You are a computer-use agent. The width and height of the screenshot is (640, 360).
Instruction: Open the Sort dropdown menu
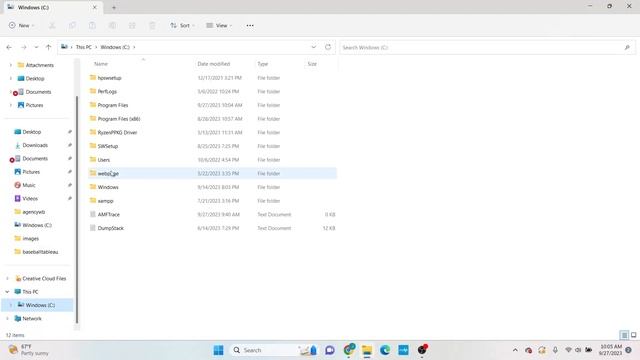[x=182, y=25]
